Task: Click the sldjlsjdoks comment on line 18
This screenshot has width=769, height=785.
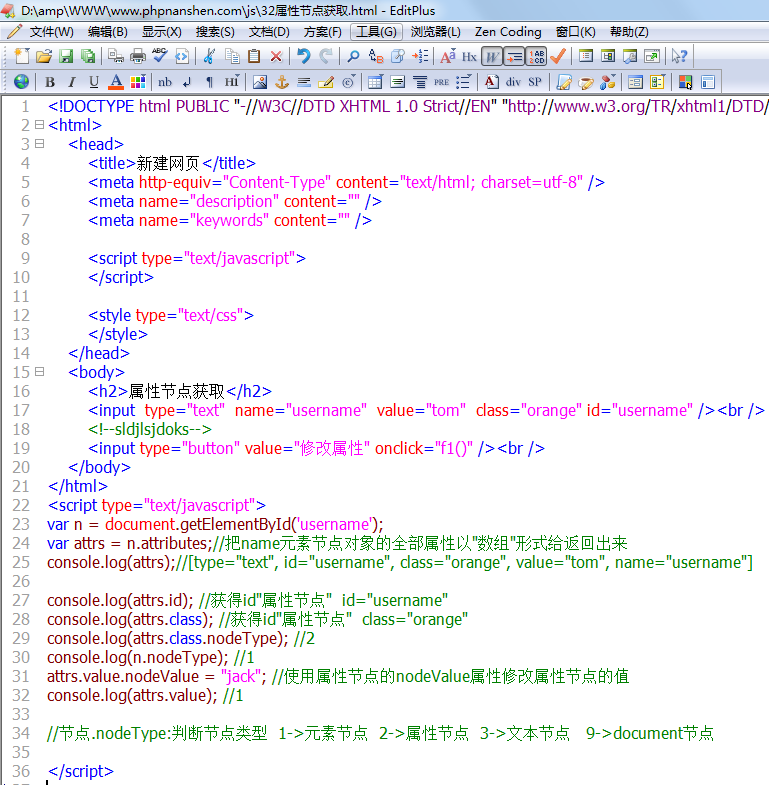Action: (150, 429)
